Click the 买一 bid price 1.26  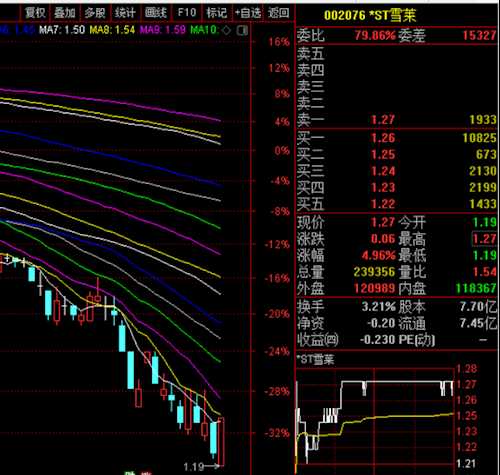383,138
